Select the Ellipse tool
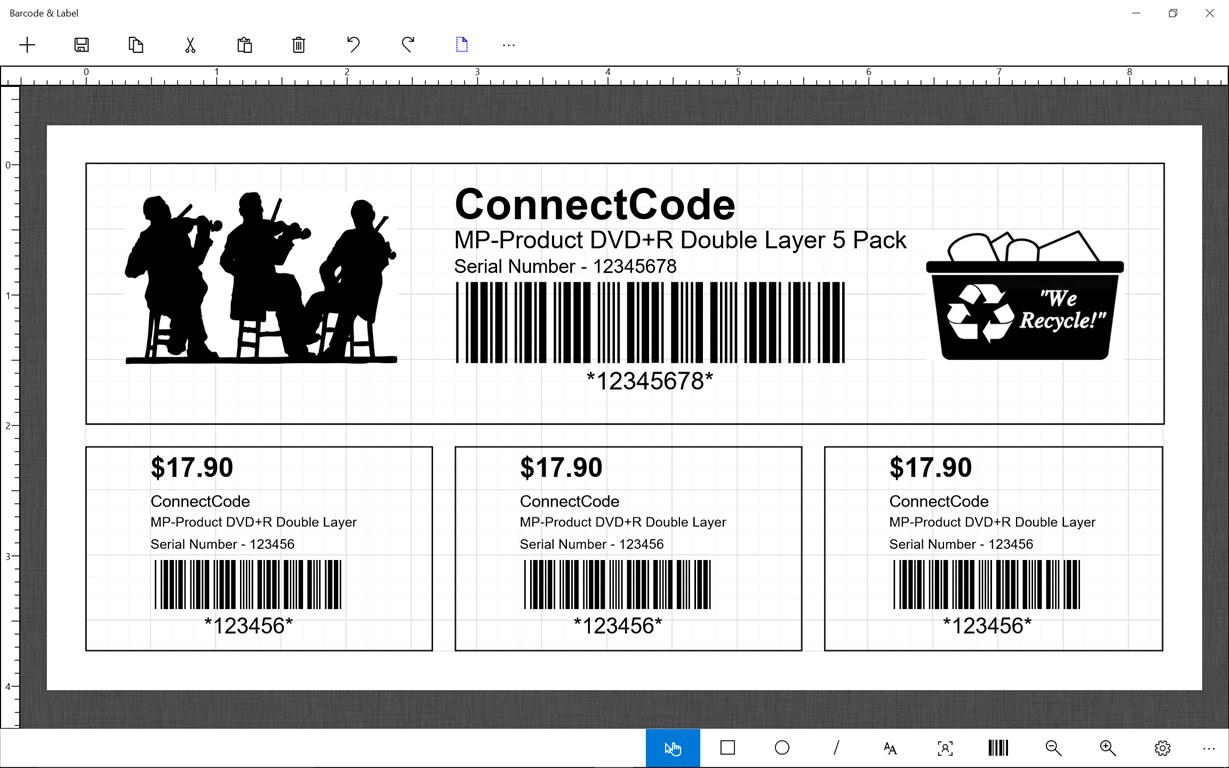The width and height of the screenshot is (1229, 768). click(x=781, y=747)
